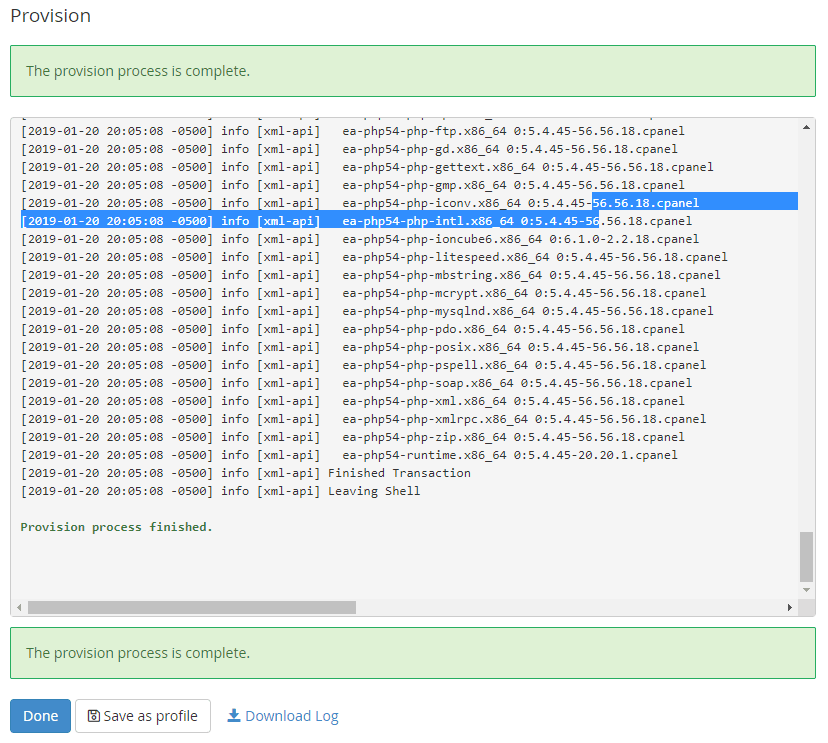Viewport: 828px width, 743px height.
Task: Click the Provision page heading
Action: point(51,16)
